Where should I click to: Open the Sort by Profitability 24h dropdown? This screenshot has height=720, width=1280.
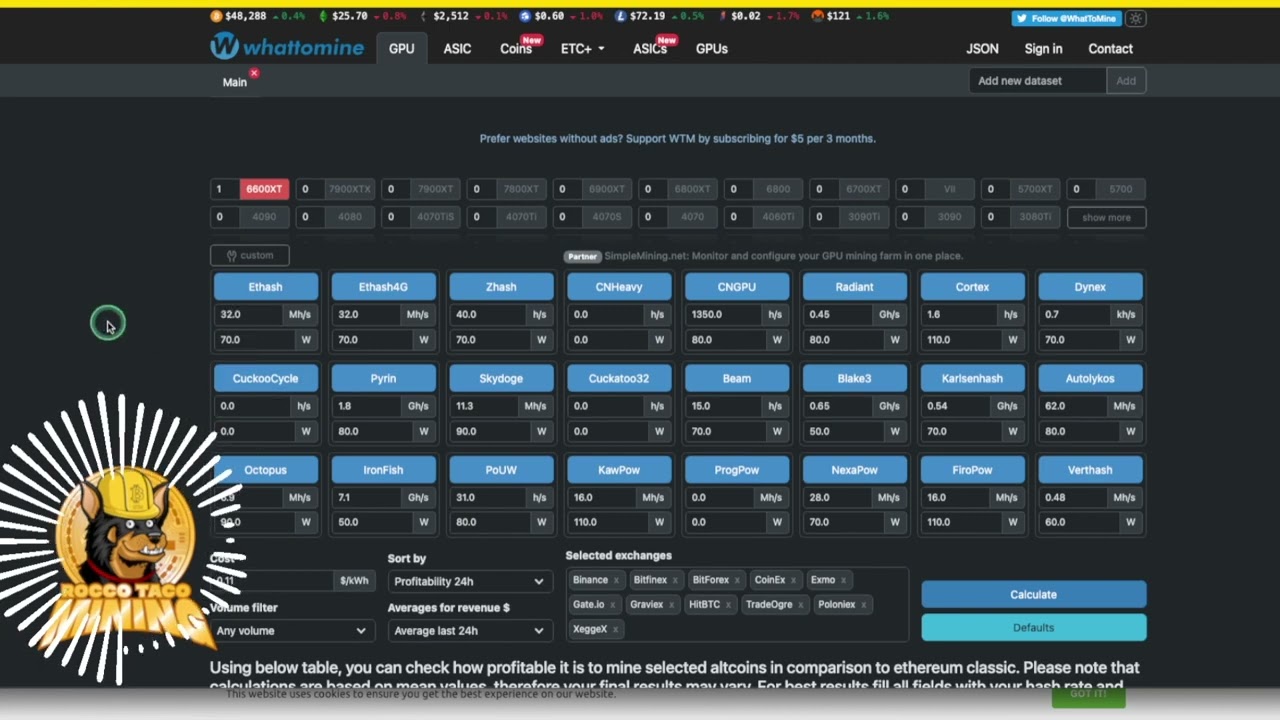469,581
